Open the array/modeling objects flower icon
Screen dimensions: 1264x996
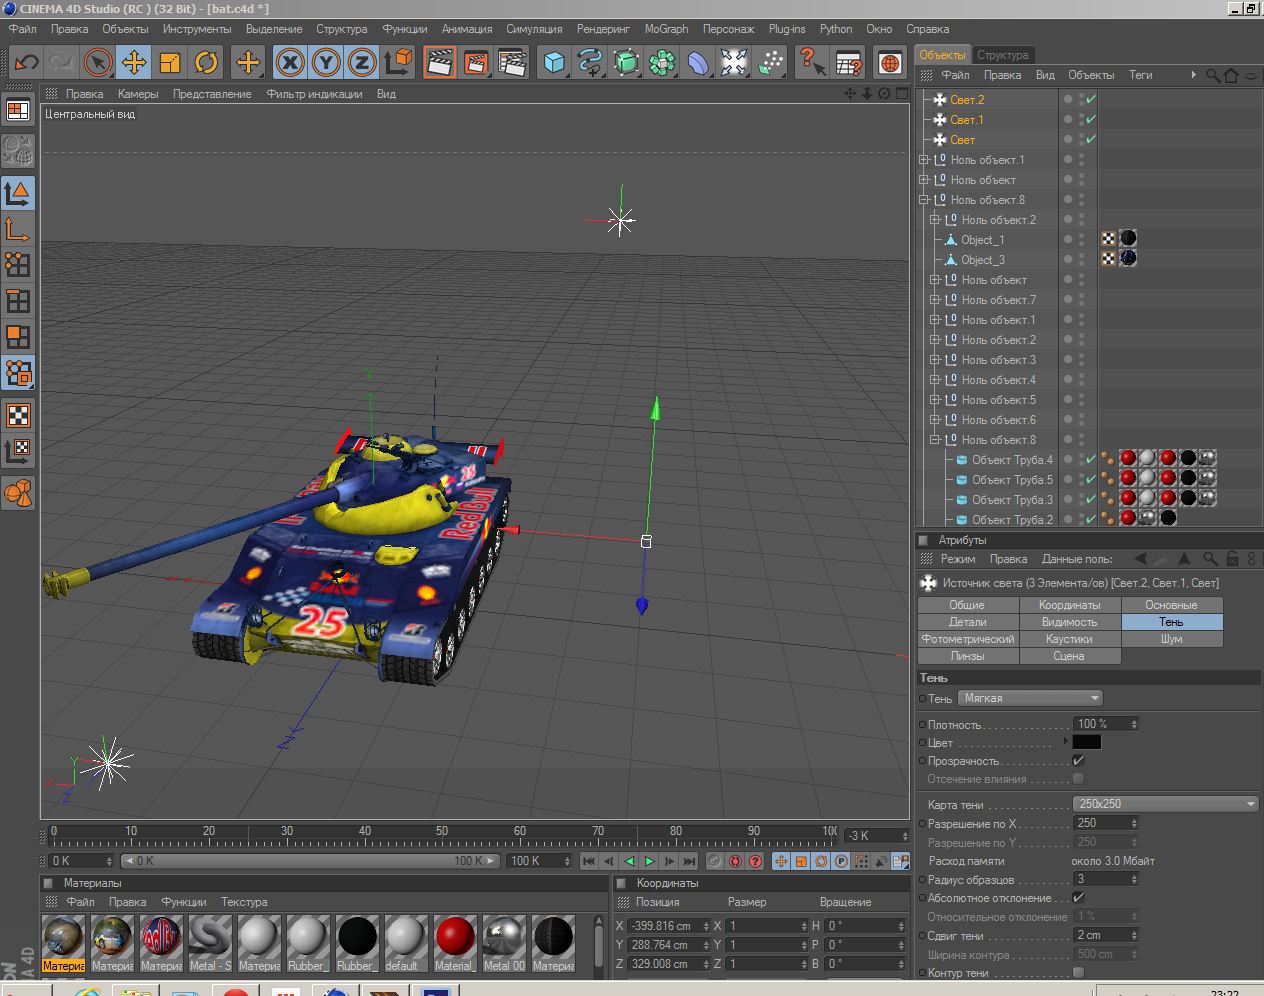pos(662,63)
